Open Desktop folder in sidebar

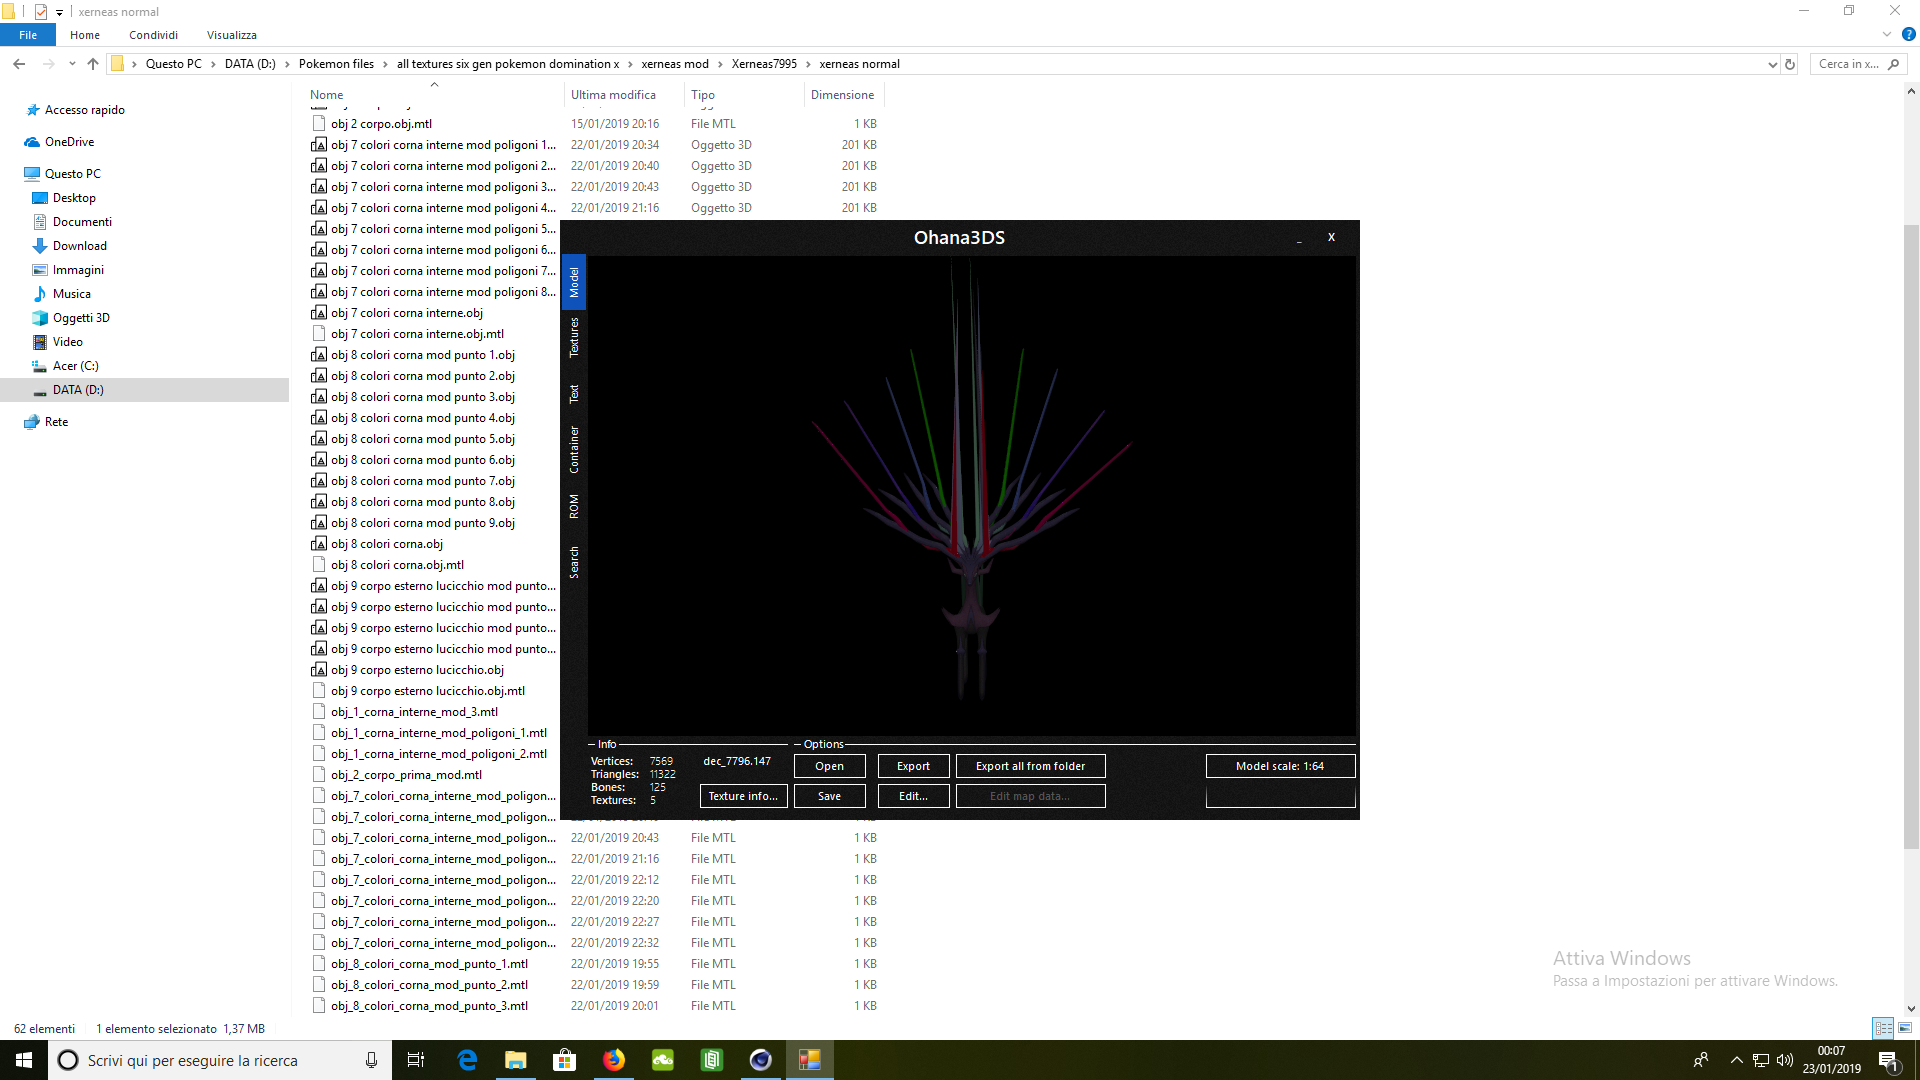click(74, 198)
